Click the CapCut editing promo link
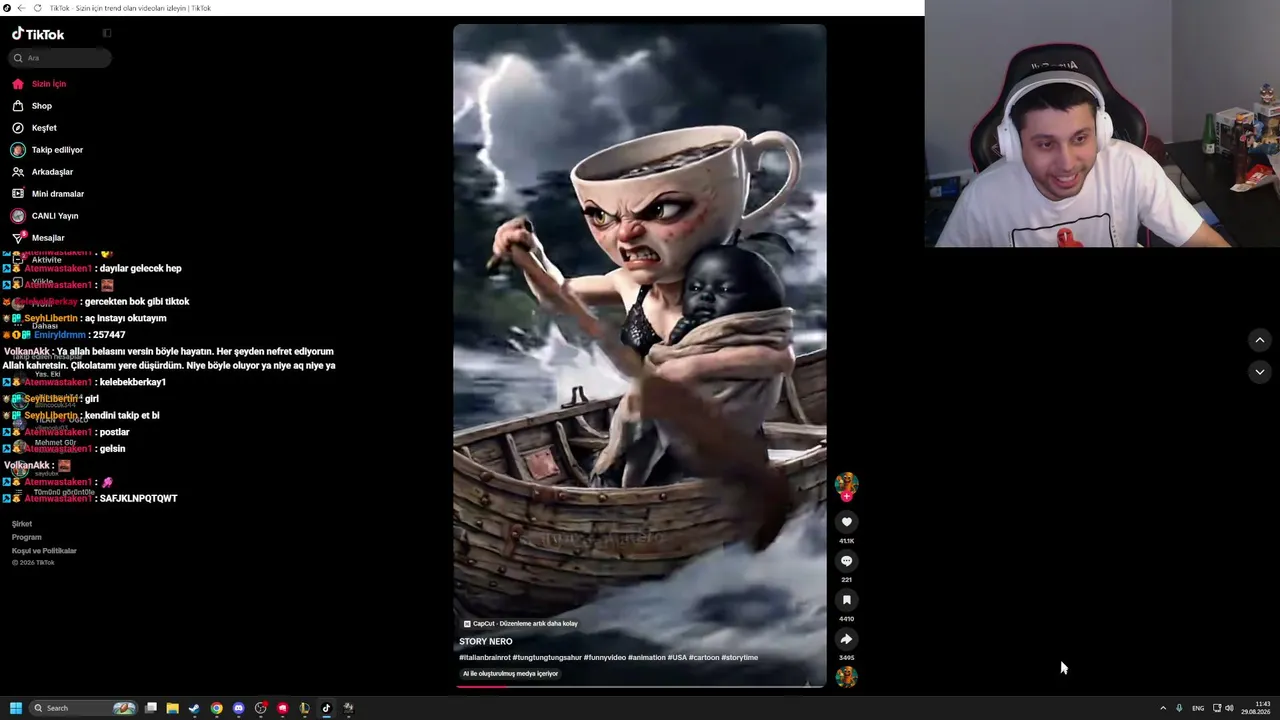Image resolution: width=1280 pixels, height=720 pixels. pos(521,624)
